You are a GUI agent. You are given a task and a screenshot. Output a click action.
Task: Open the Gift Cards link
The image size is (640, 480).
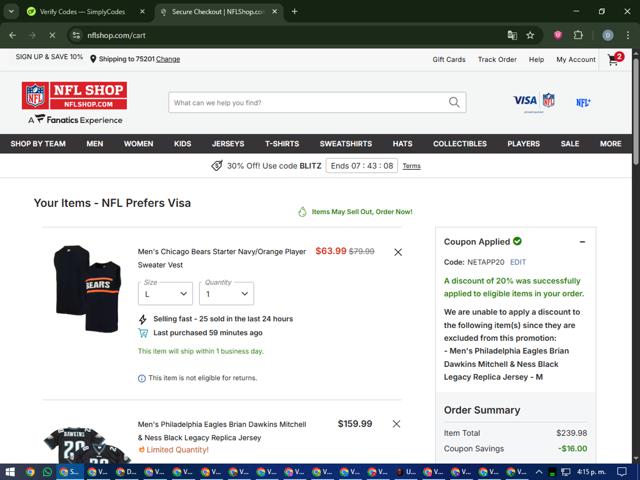pyautogui.click(x=449, y=60)
